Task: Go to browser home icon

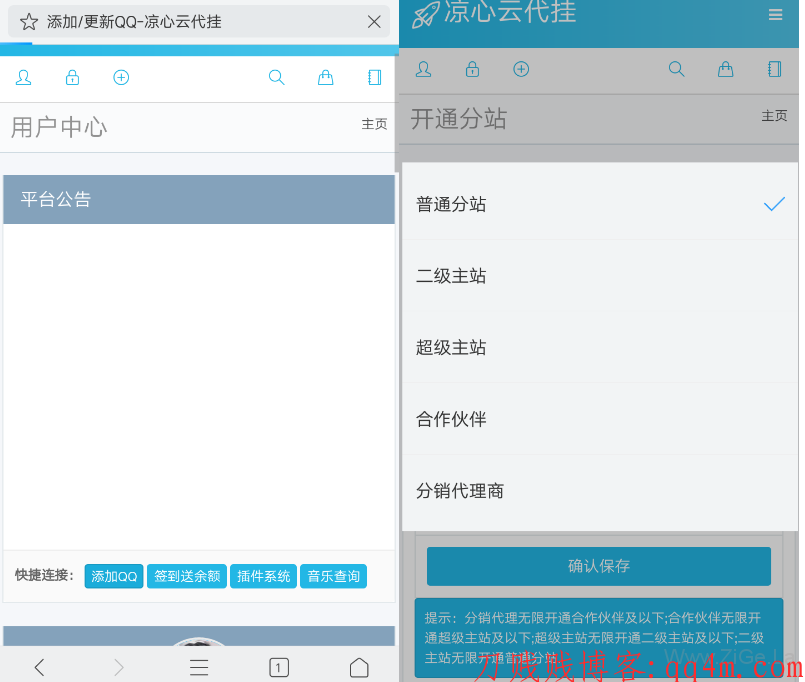Action: coord(359,668)
